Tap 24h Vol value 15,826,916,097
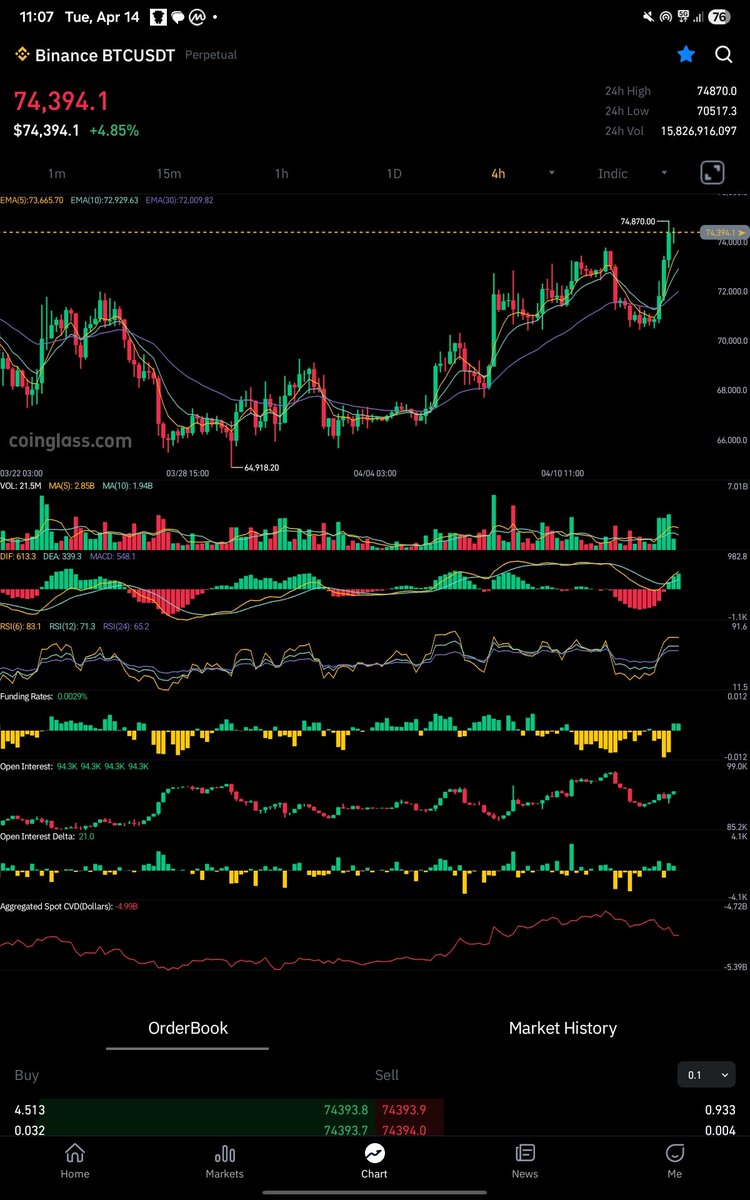Image resolution: width=750 pixels, height=1200 pixels. (698, 131)
